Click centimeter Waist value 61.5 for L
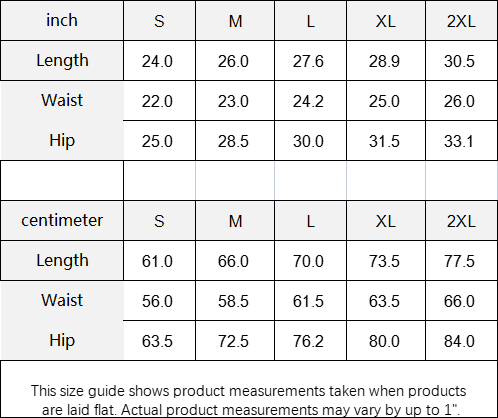The height and width of the screenshot is (418, 498). pos(310,301)
